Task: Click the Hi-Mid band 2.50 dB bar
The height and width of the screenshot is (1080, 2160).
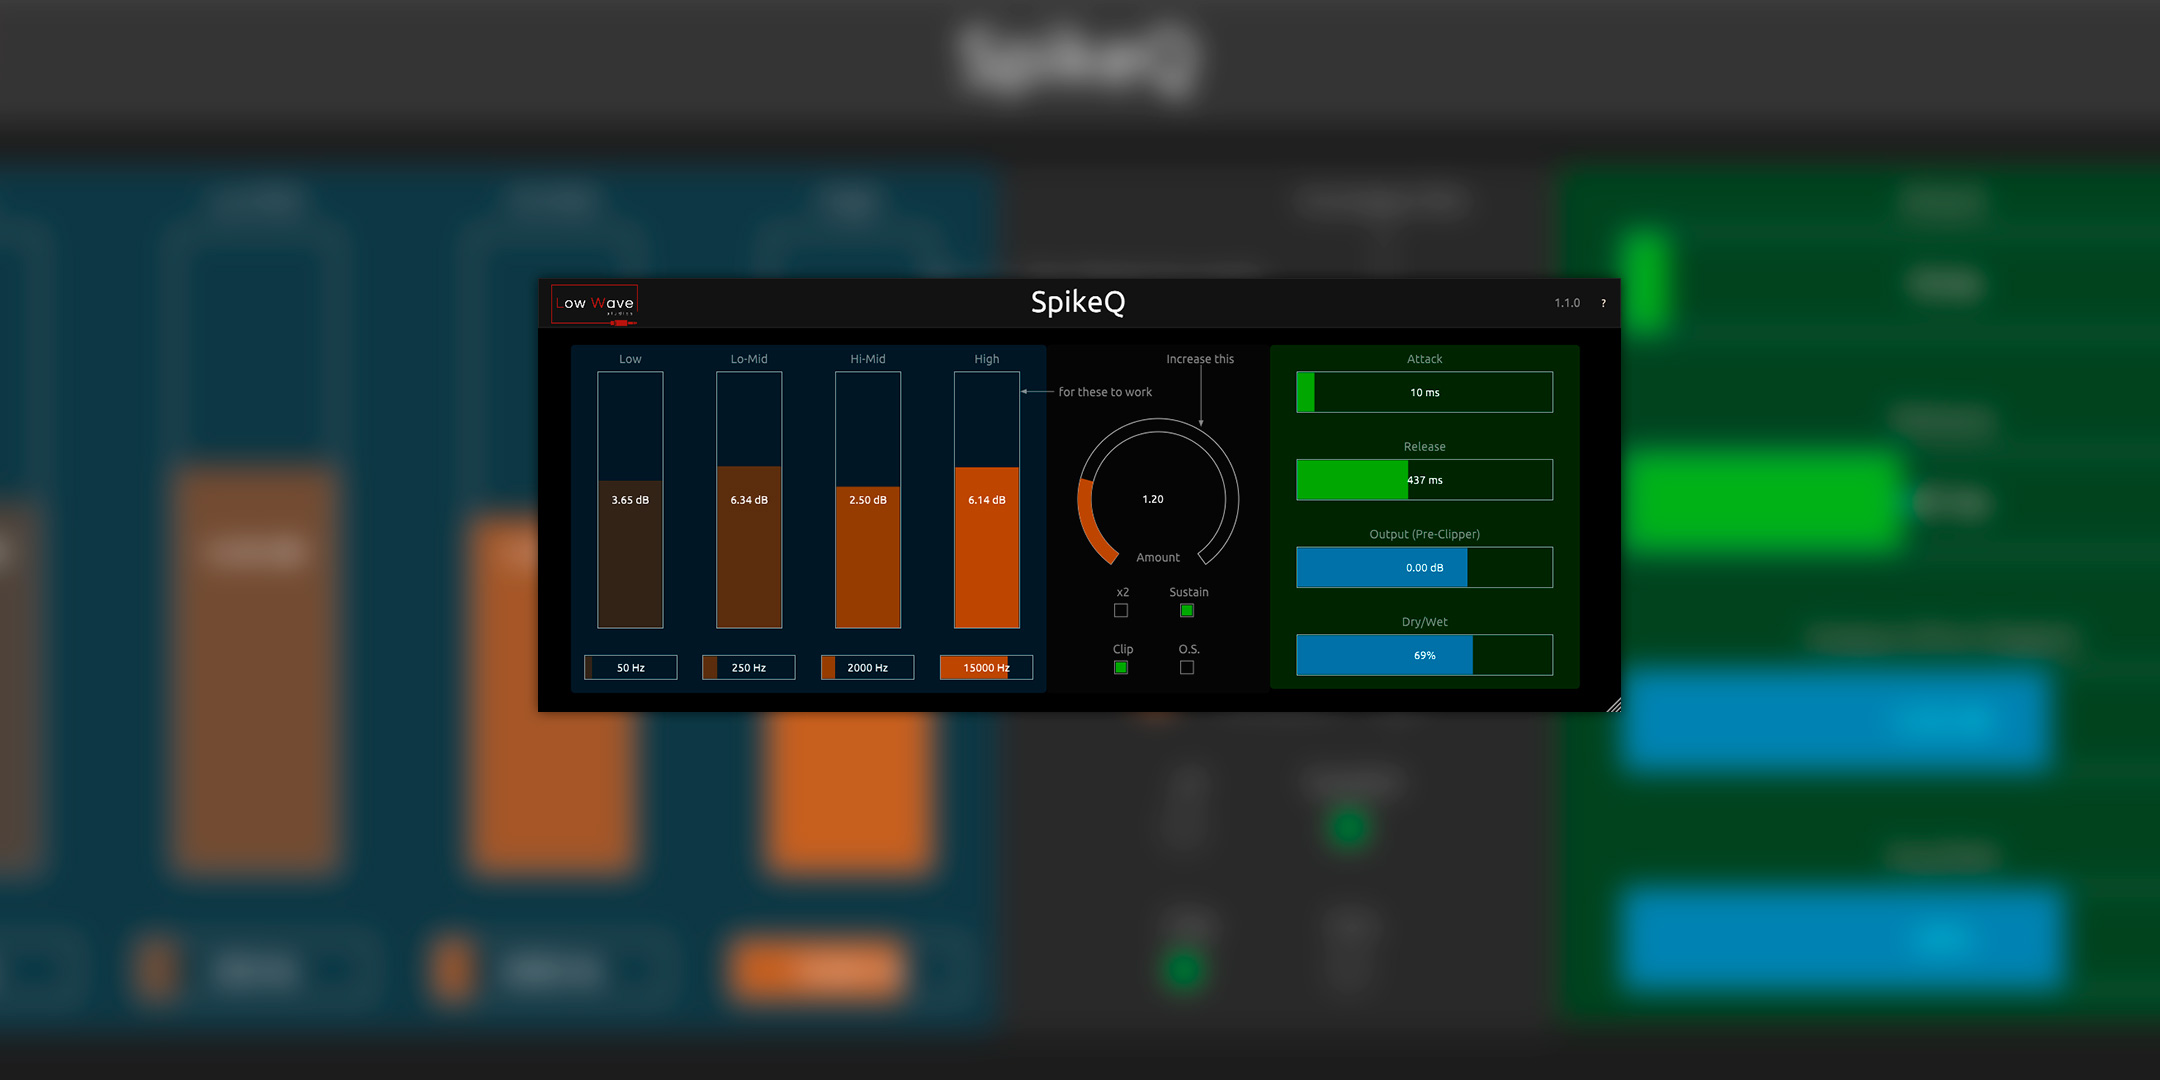Action: point(868,500)
